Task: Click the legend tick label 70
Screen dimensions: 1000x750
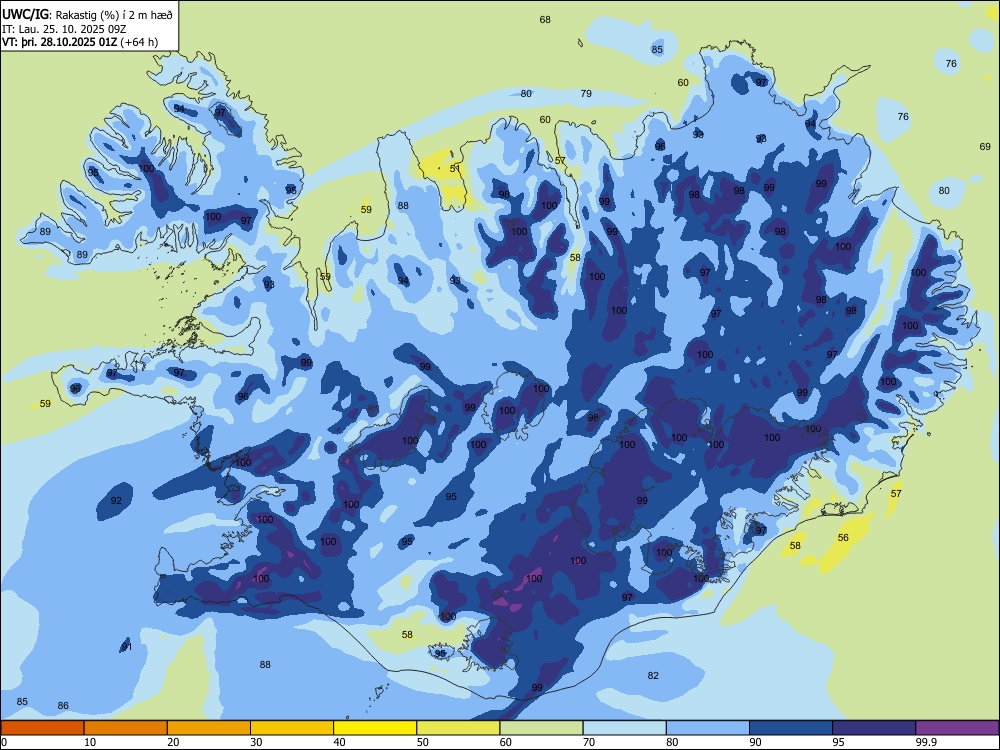Action: click(x=589, y=742)
